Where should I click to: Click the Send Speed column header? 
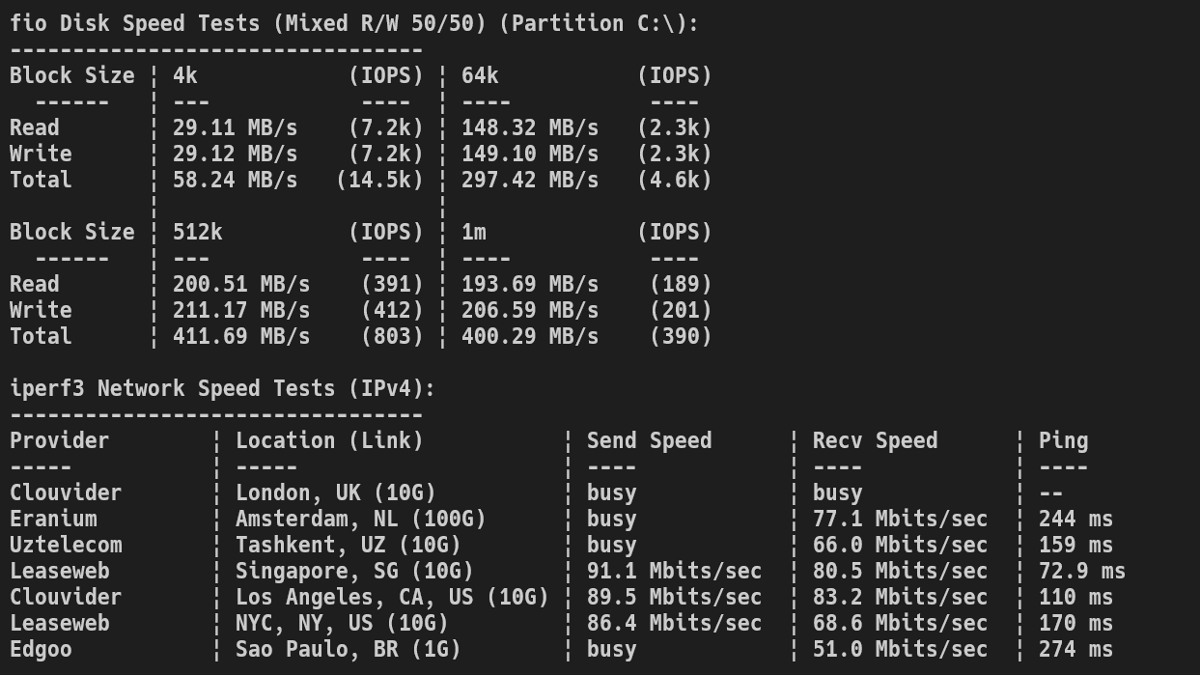pos(649,440)
